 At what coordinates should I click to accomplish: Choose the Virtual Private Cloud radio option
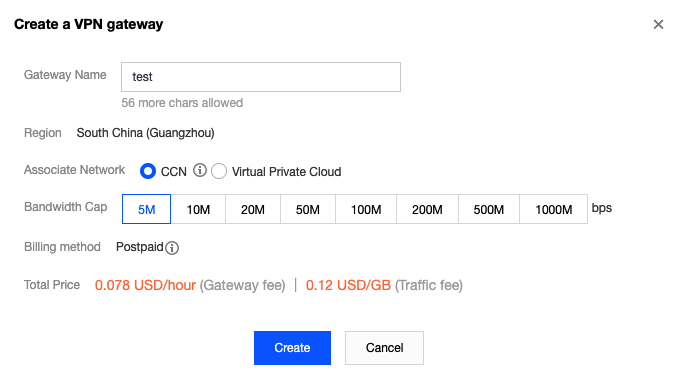pos(219,171)
